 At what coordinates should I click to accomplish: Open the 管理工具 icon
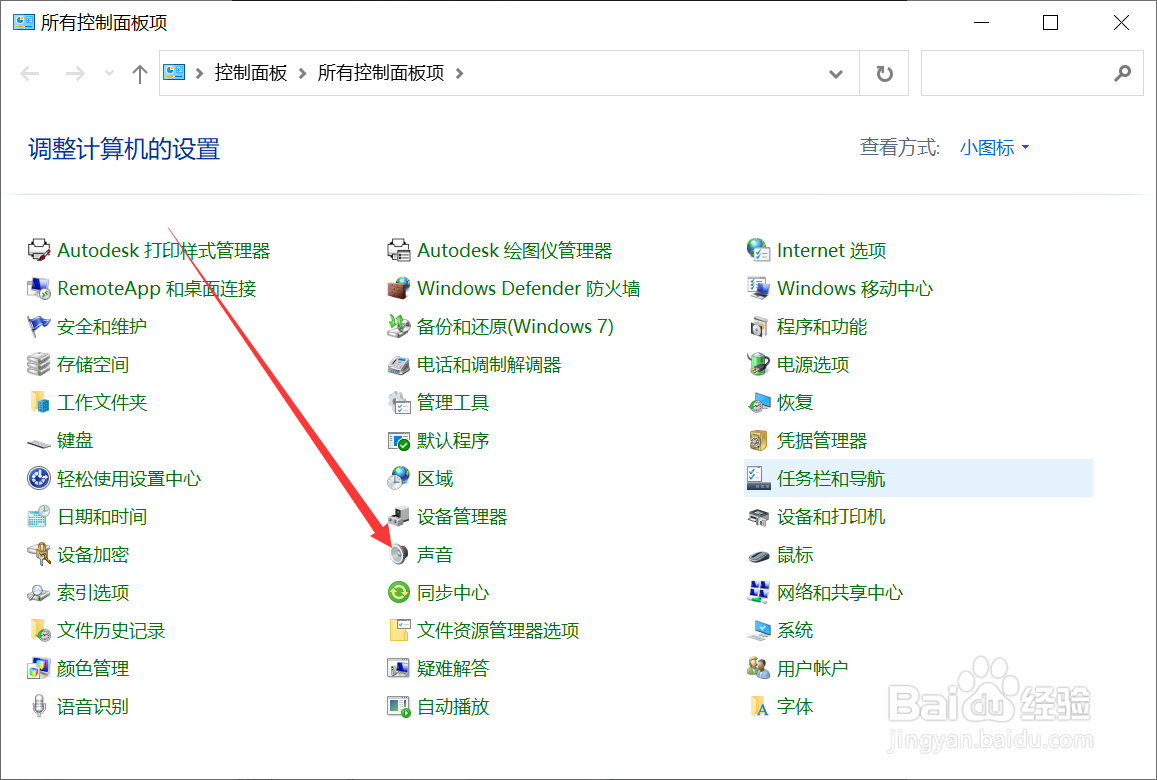coord(398,402)
